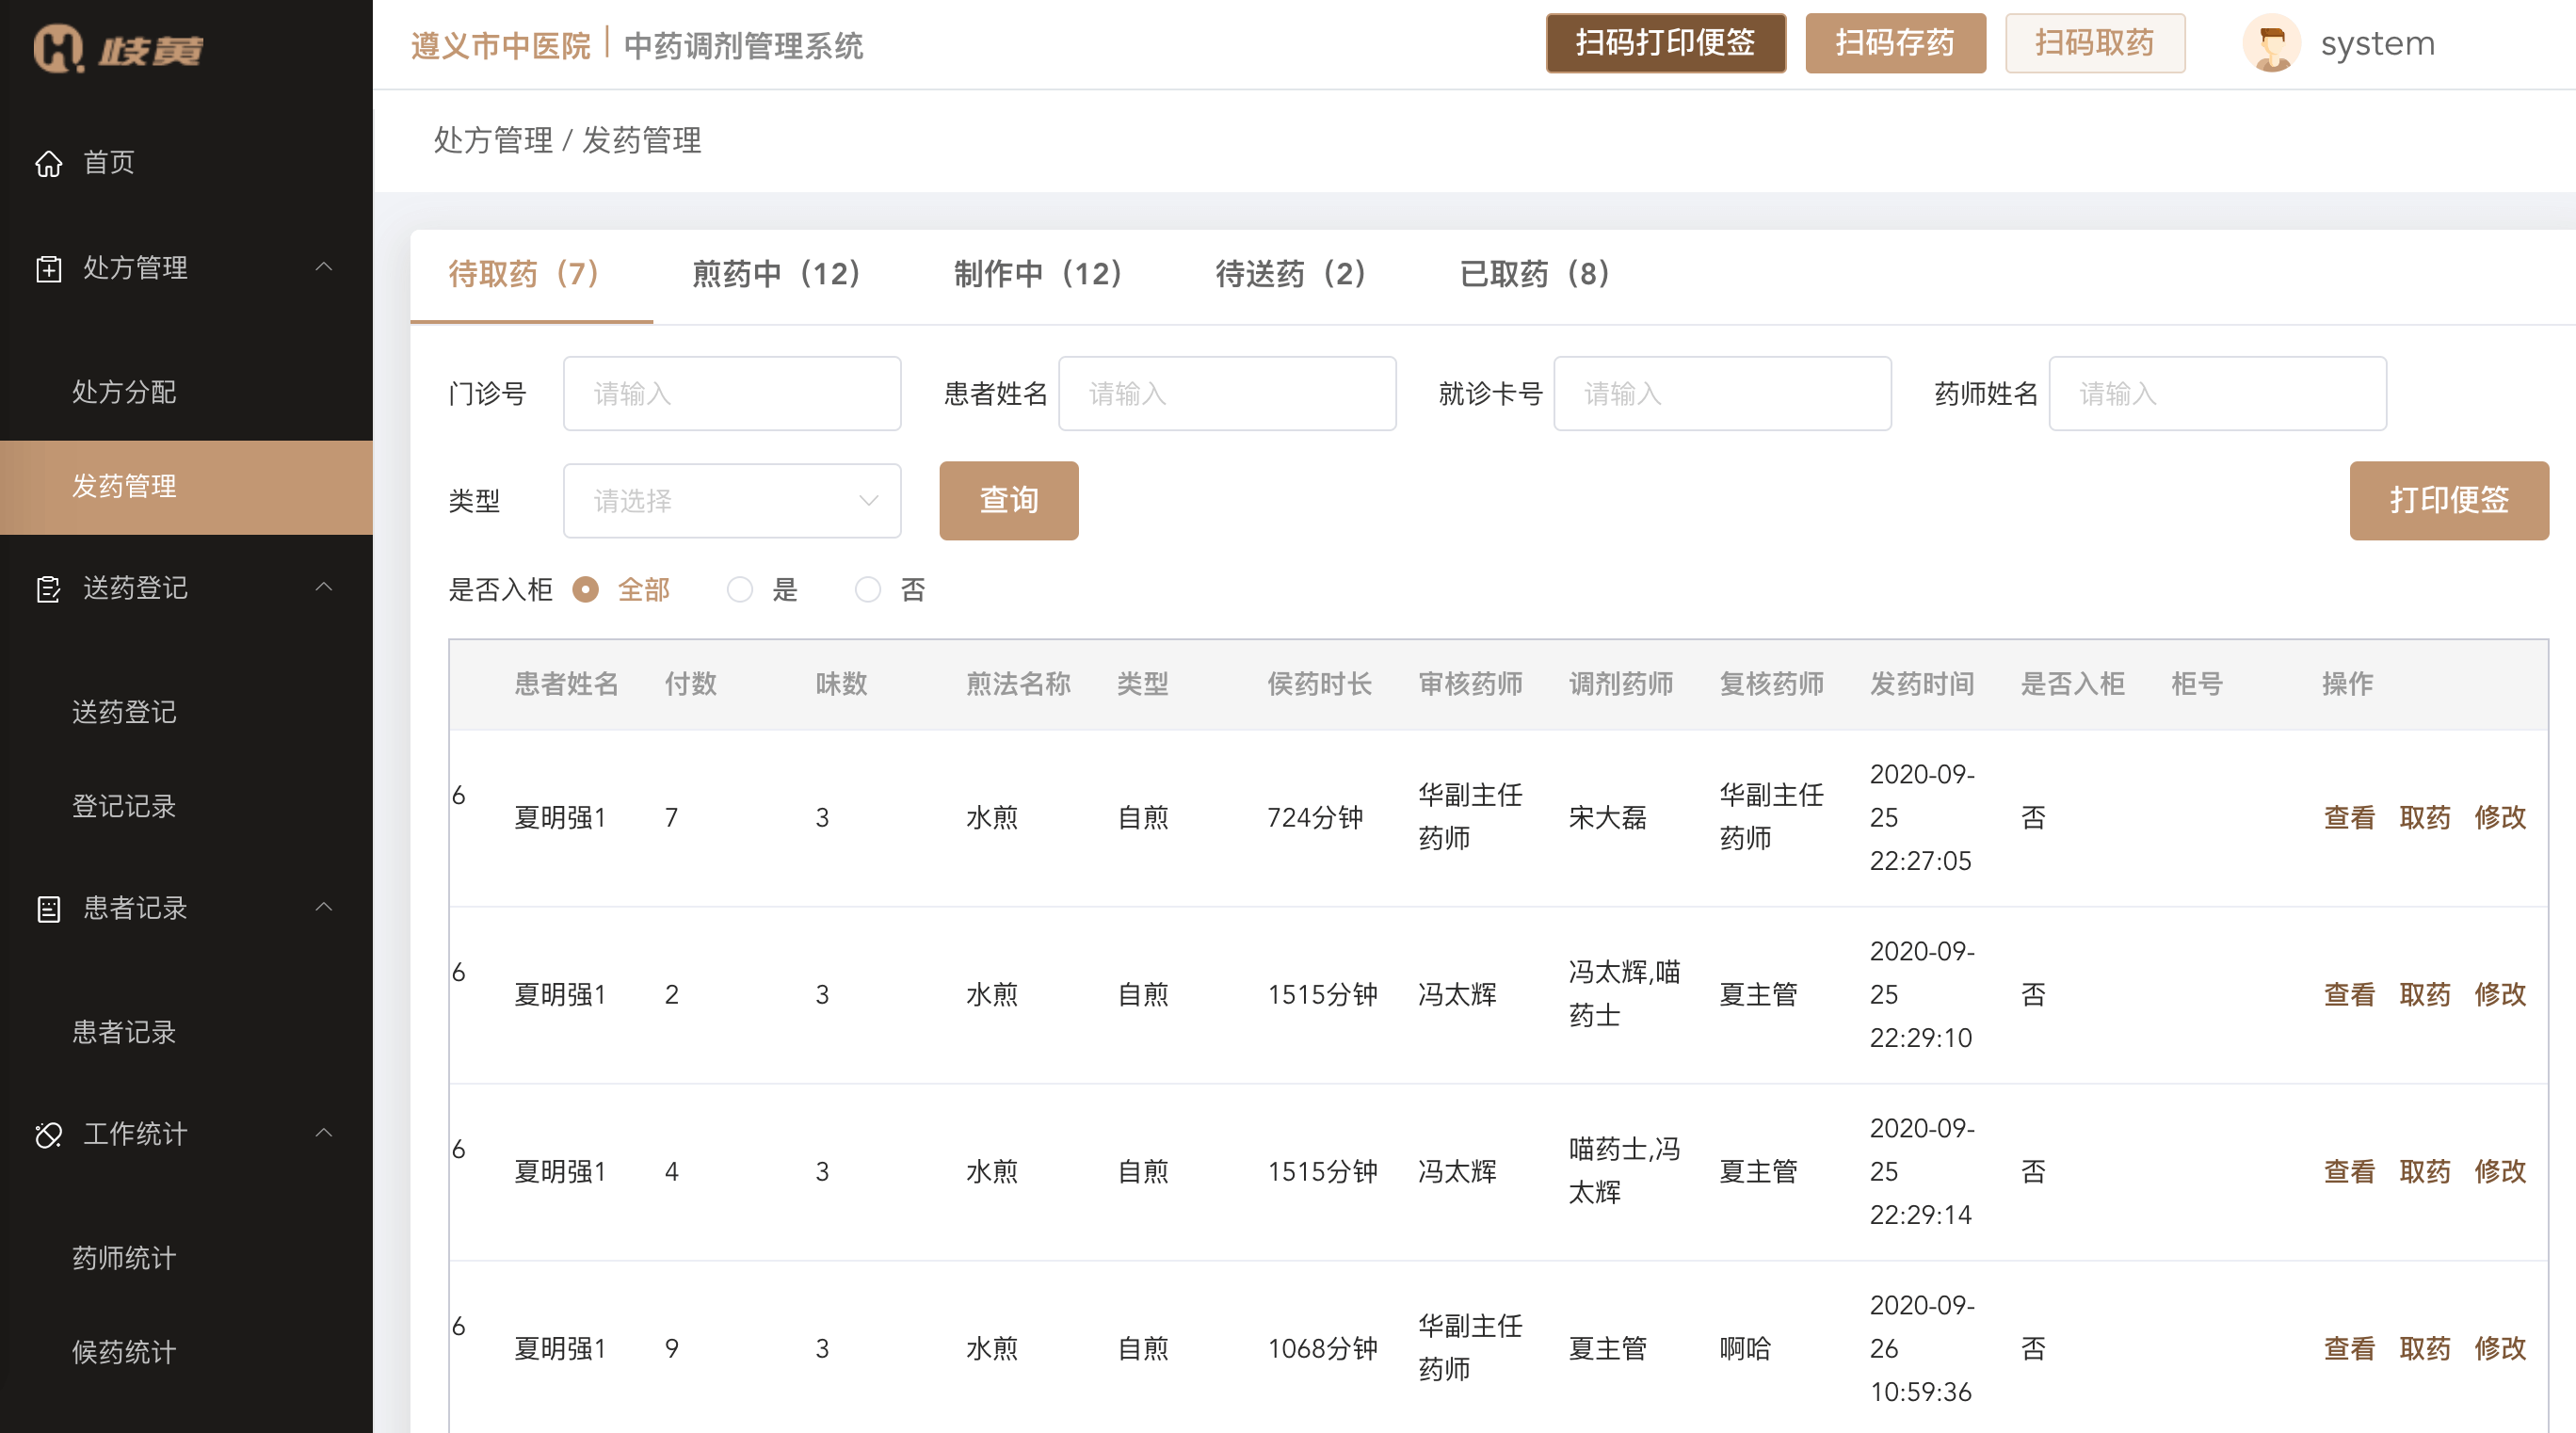The height and width of the screenshot is (1433, 2576).
Task: Click the 查询 search button
Action: [x=1008, y=500]
